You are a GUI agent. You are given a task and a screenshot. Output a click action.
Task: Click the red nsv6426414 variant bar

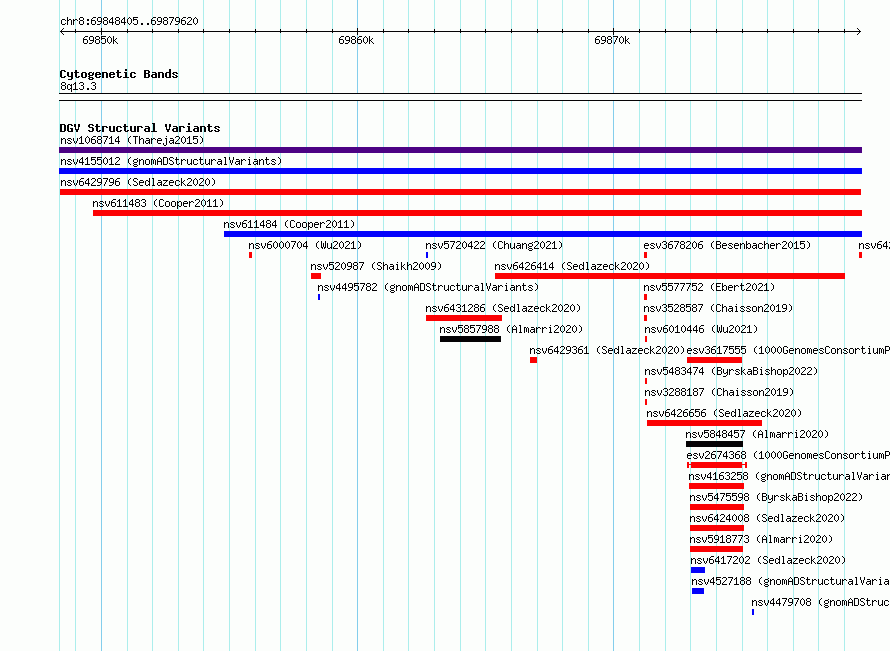(x=670, y=276)
